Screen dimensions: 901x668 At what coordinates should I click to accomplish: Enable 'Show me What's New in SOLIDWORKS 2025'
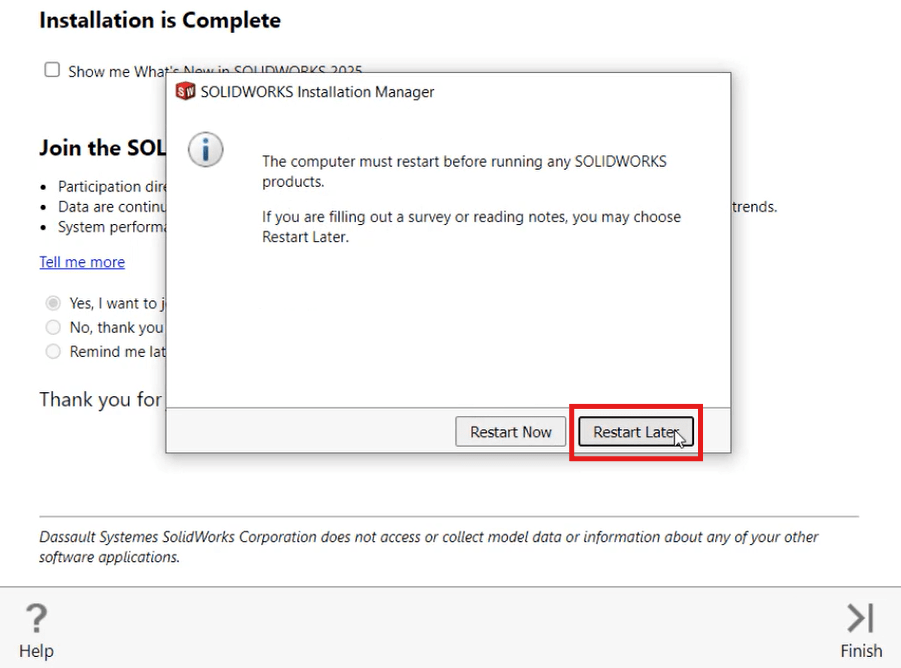pos(51,70)
